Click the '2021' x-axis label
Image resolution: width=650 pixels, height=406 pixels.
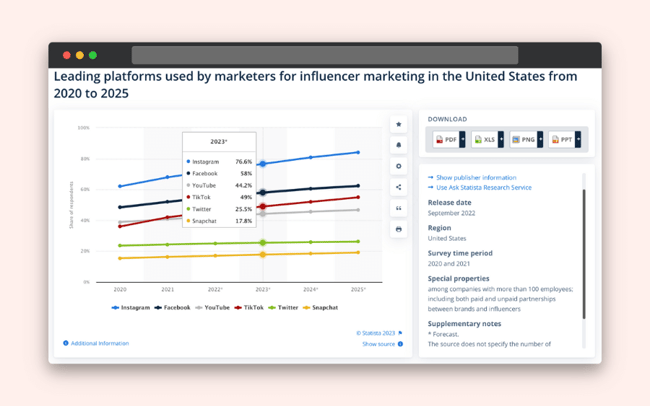pyautogui.click(x=167, y=289)
